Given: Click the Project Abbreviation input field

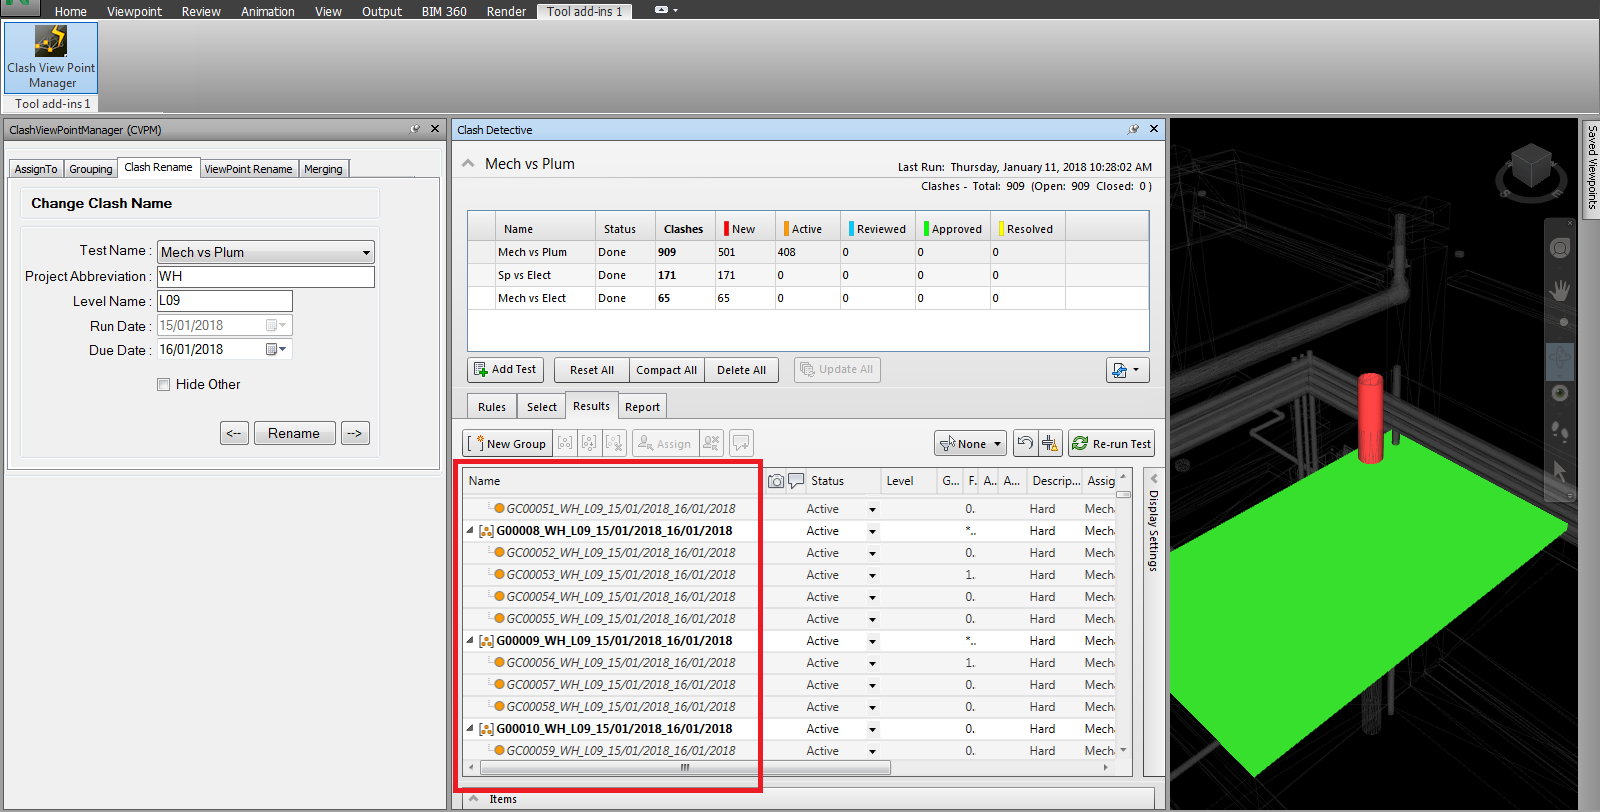Looking at the screenshot, I should click(266, 277).
